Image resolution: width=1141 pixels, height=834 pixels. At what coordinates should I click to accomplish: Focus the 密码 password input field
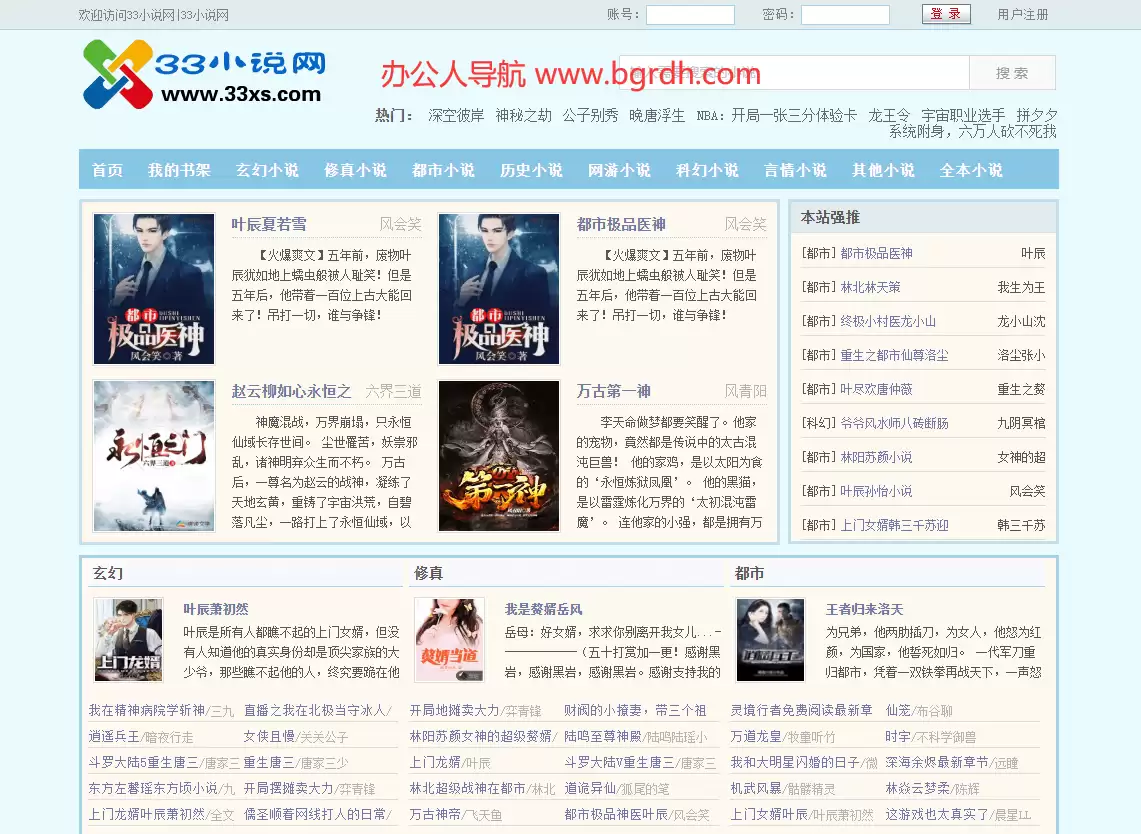[x=845, y=15]
